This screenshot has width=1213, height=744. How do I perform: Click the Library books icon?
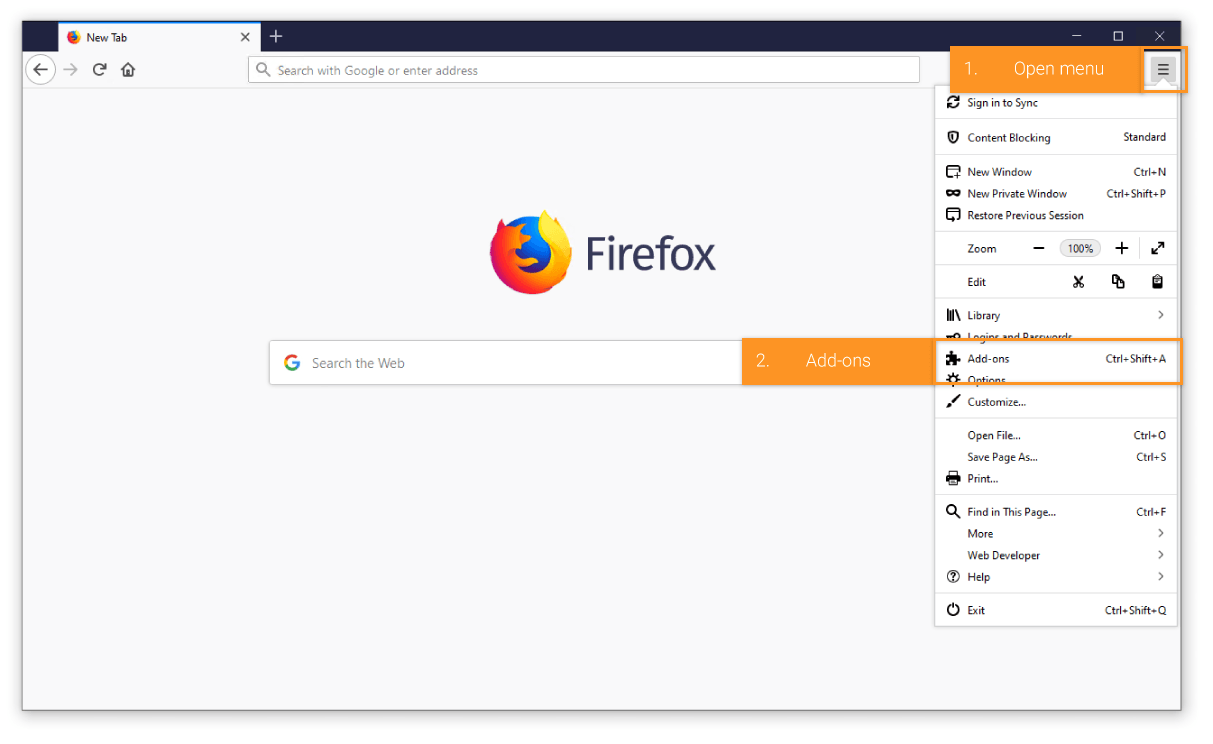(x=953, y=315)
